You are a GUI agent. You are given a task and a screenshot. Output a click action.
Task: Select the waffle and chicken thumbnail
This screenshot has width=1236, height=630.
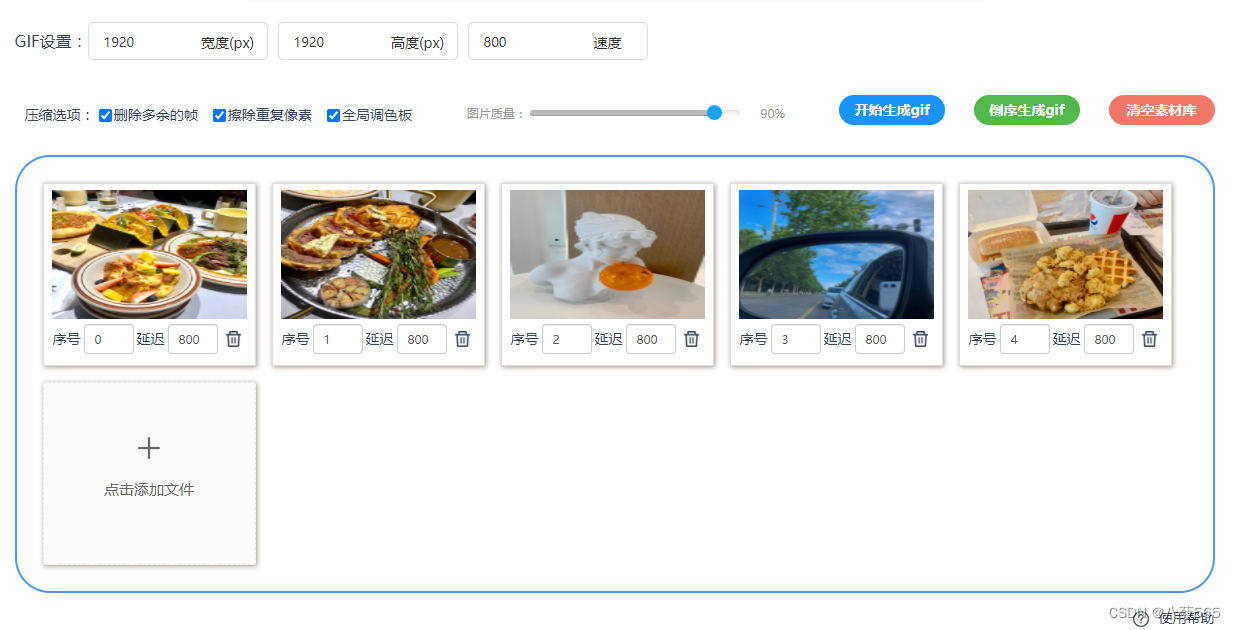[1065, 255]
